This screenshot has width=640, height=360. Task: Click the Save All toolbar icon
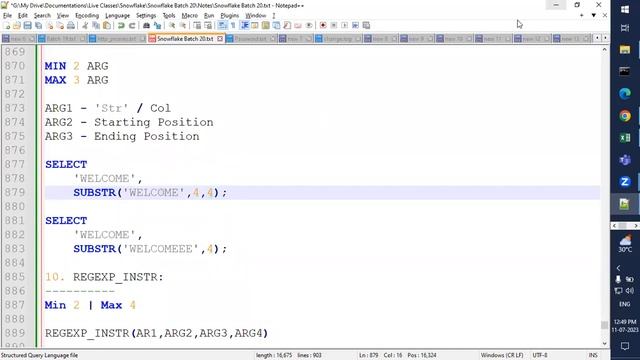point(38,25)
